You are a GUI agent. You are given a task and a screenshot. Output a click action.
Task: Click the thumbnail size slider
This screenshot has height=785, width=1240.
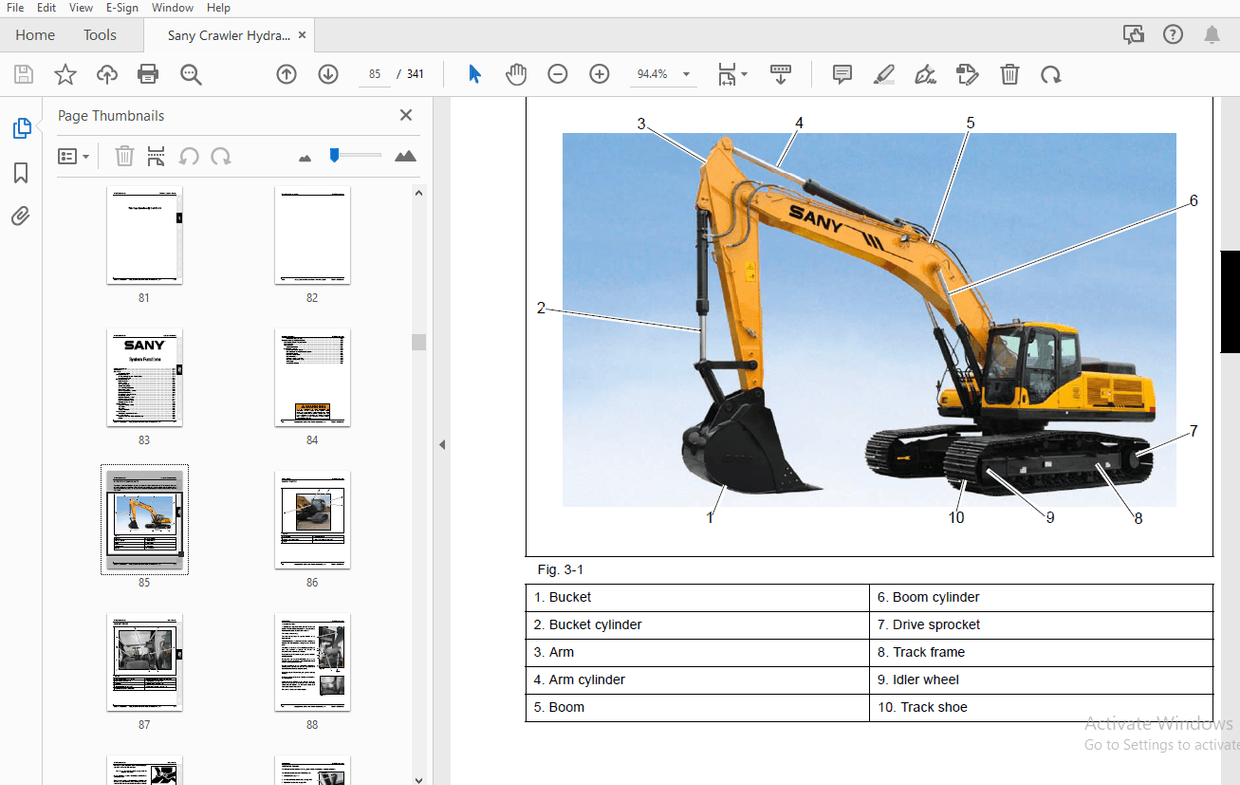[356, 155]
